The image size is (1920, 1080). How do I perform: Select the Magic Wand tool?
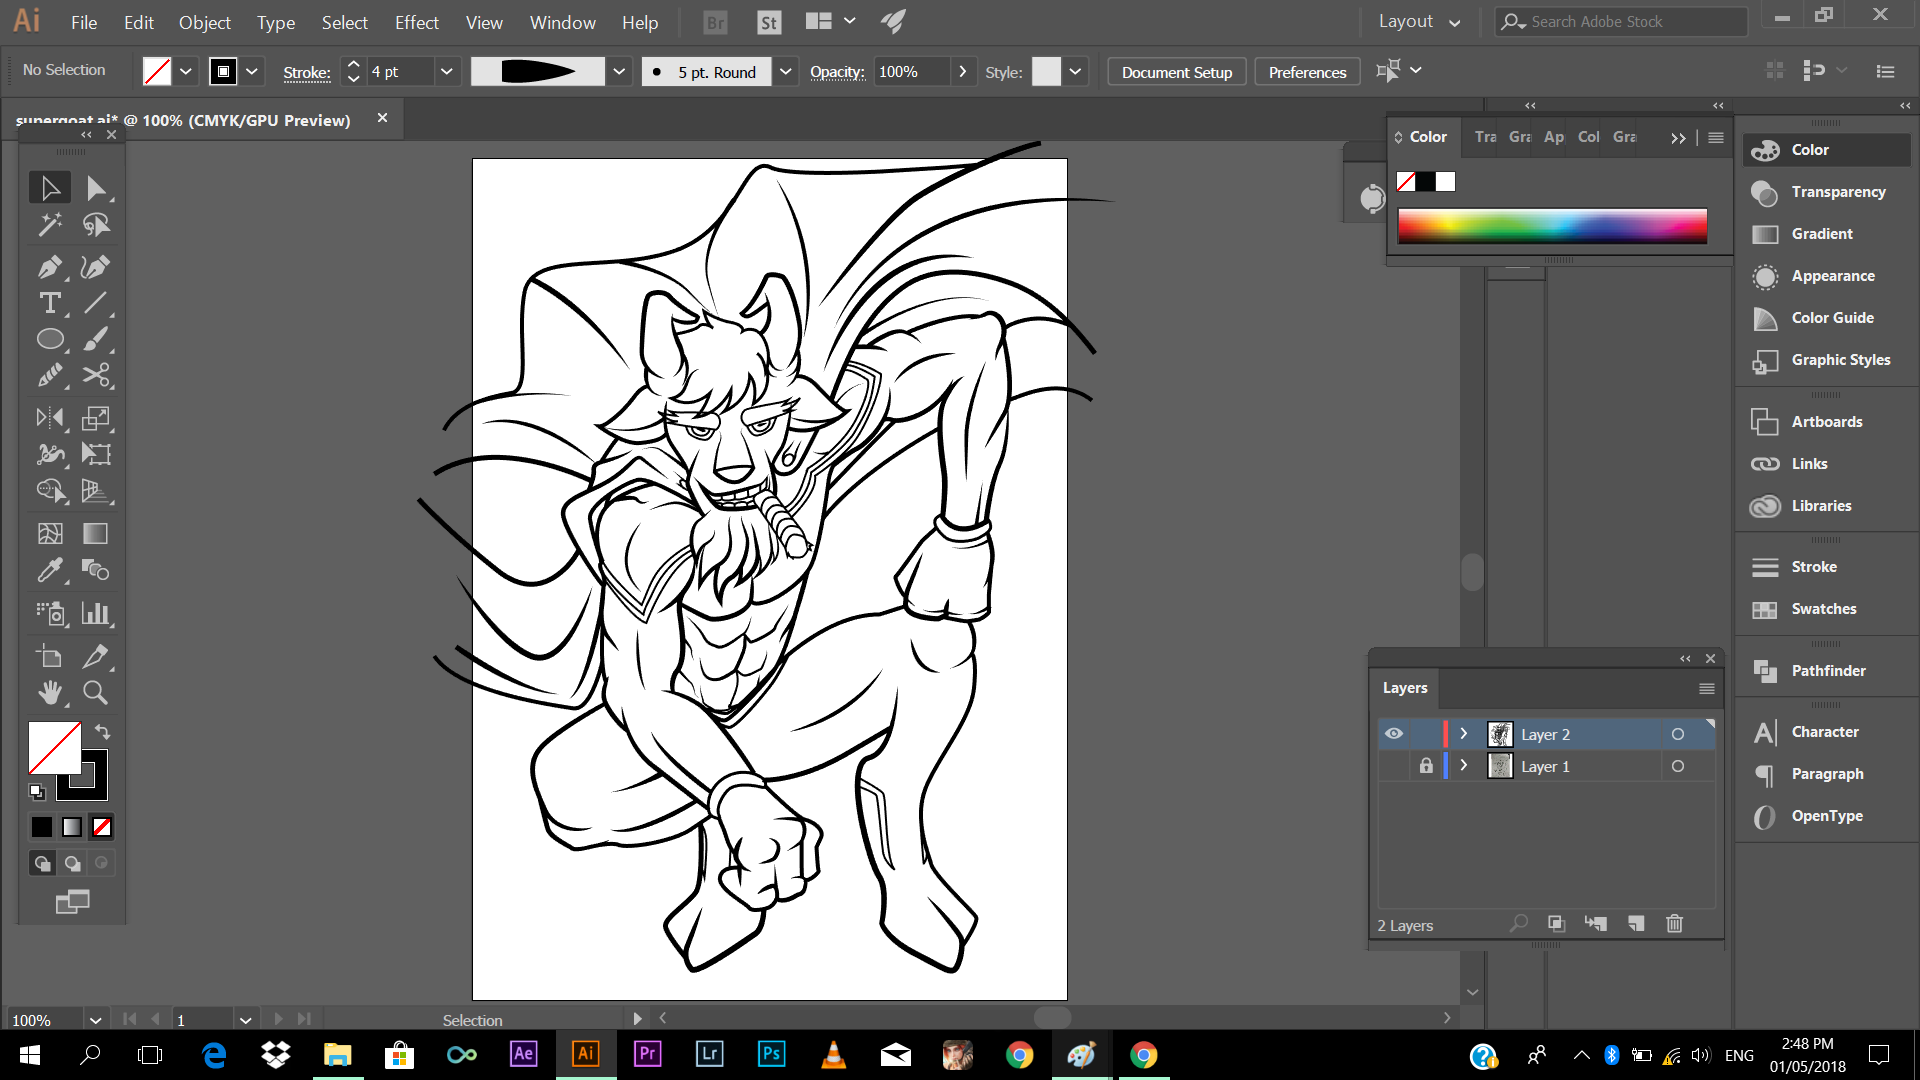coord(49,225)
